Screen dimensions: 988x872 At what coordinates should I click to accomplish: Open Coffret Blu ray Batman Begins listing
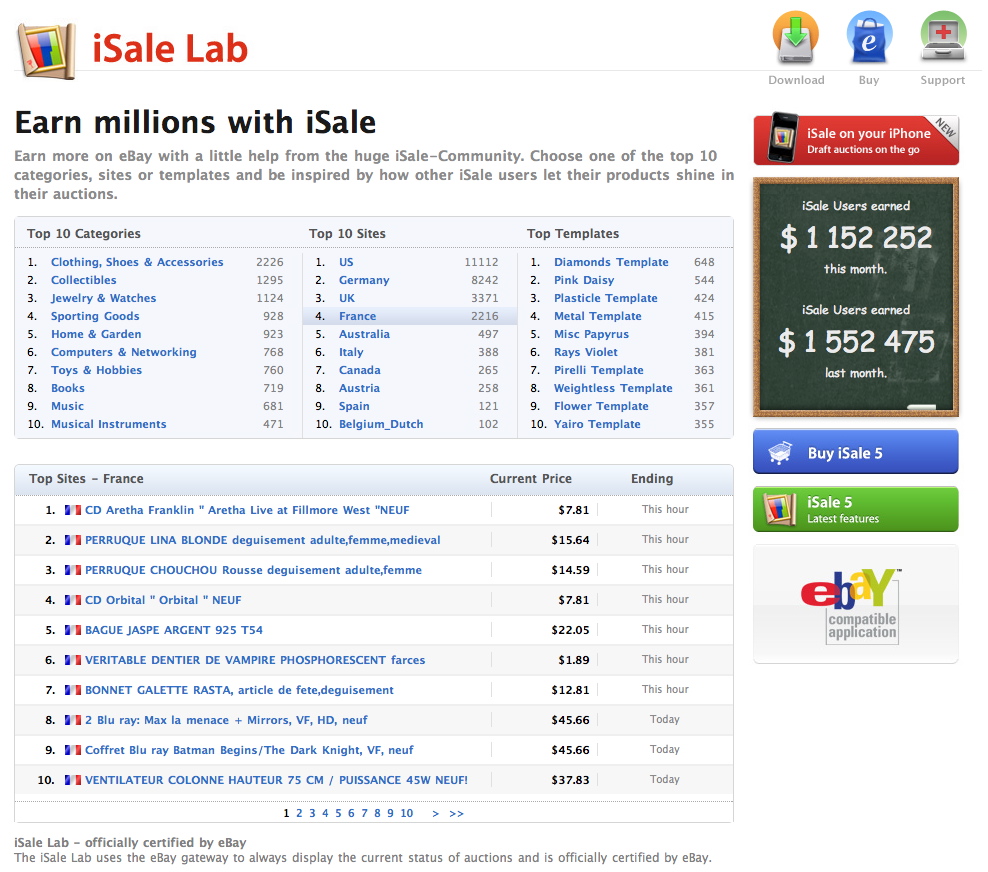249,750
